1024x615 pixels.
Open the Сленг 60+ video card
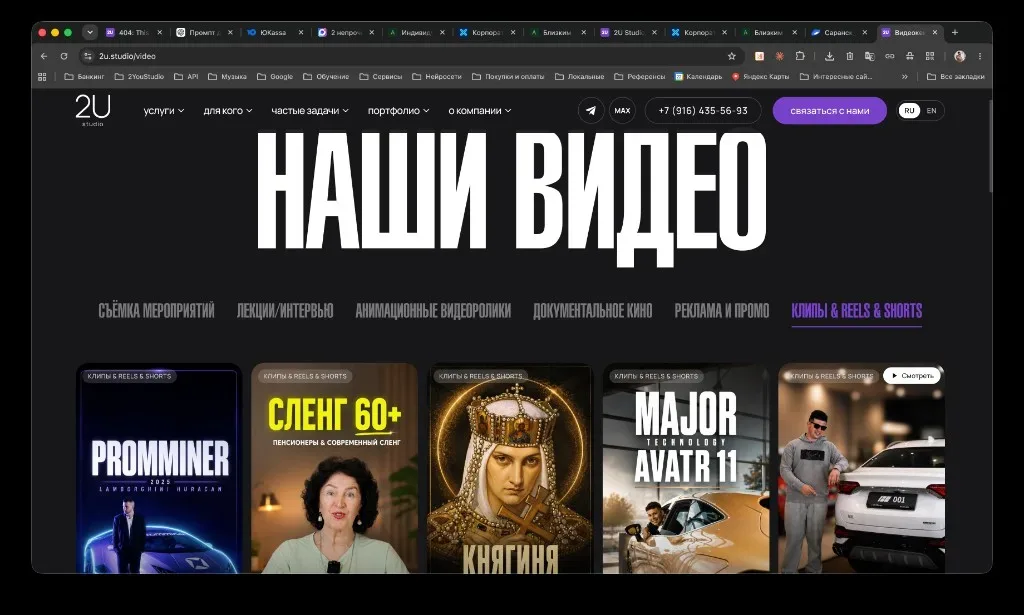pos(334,469)
